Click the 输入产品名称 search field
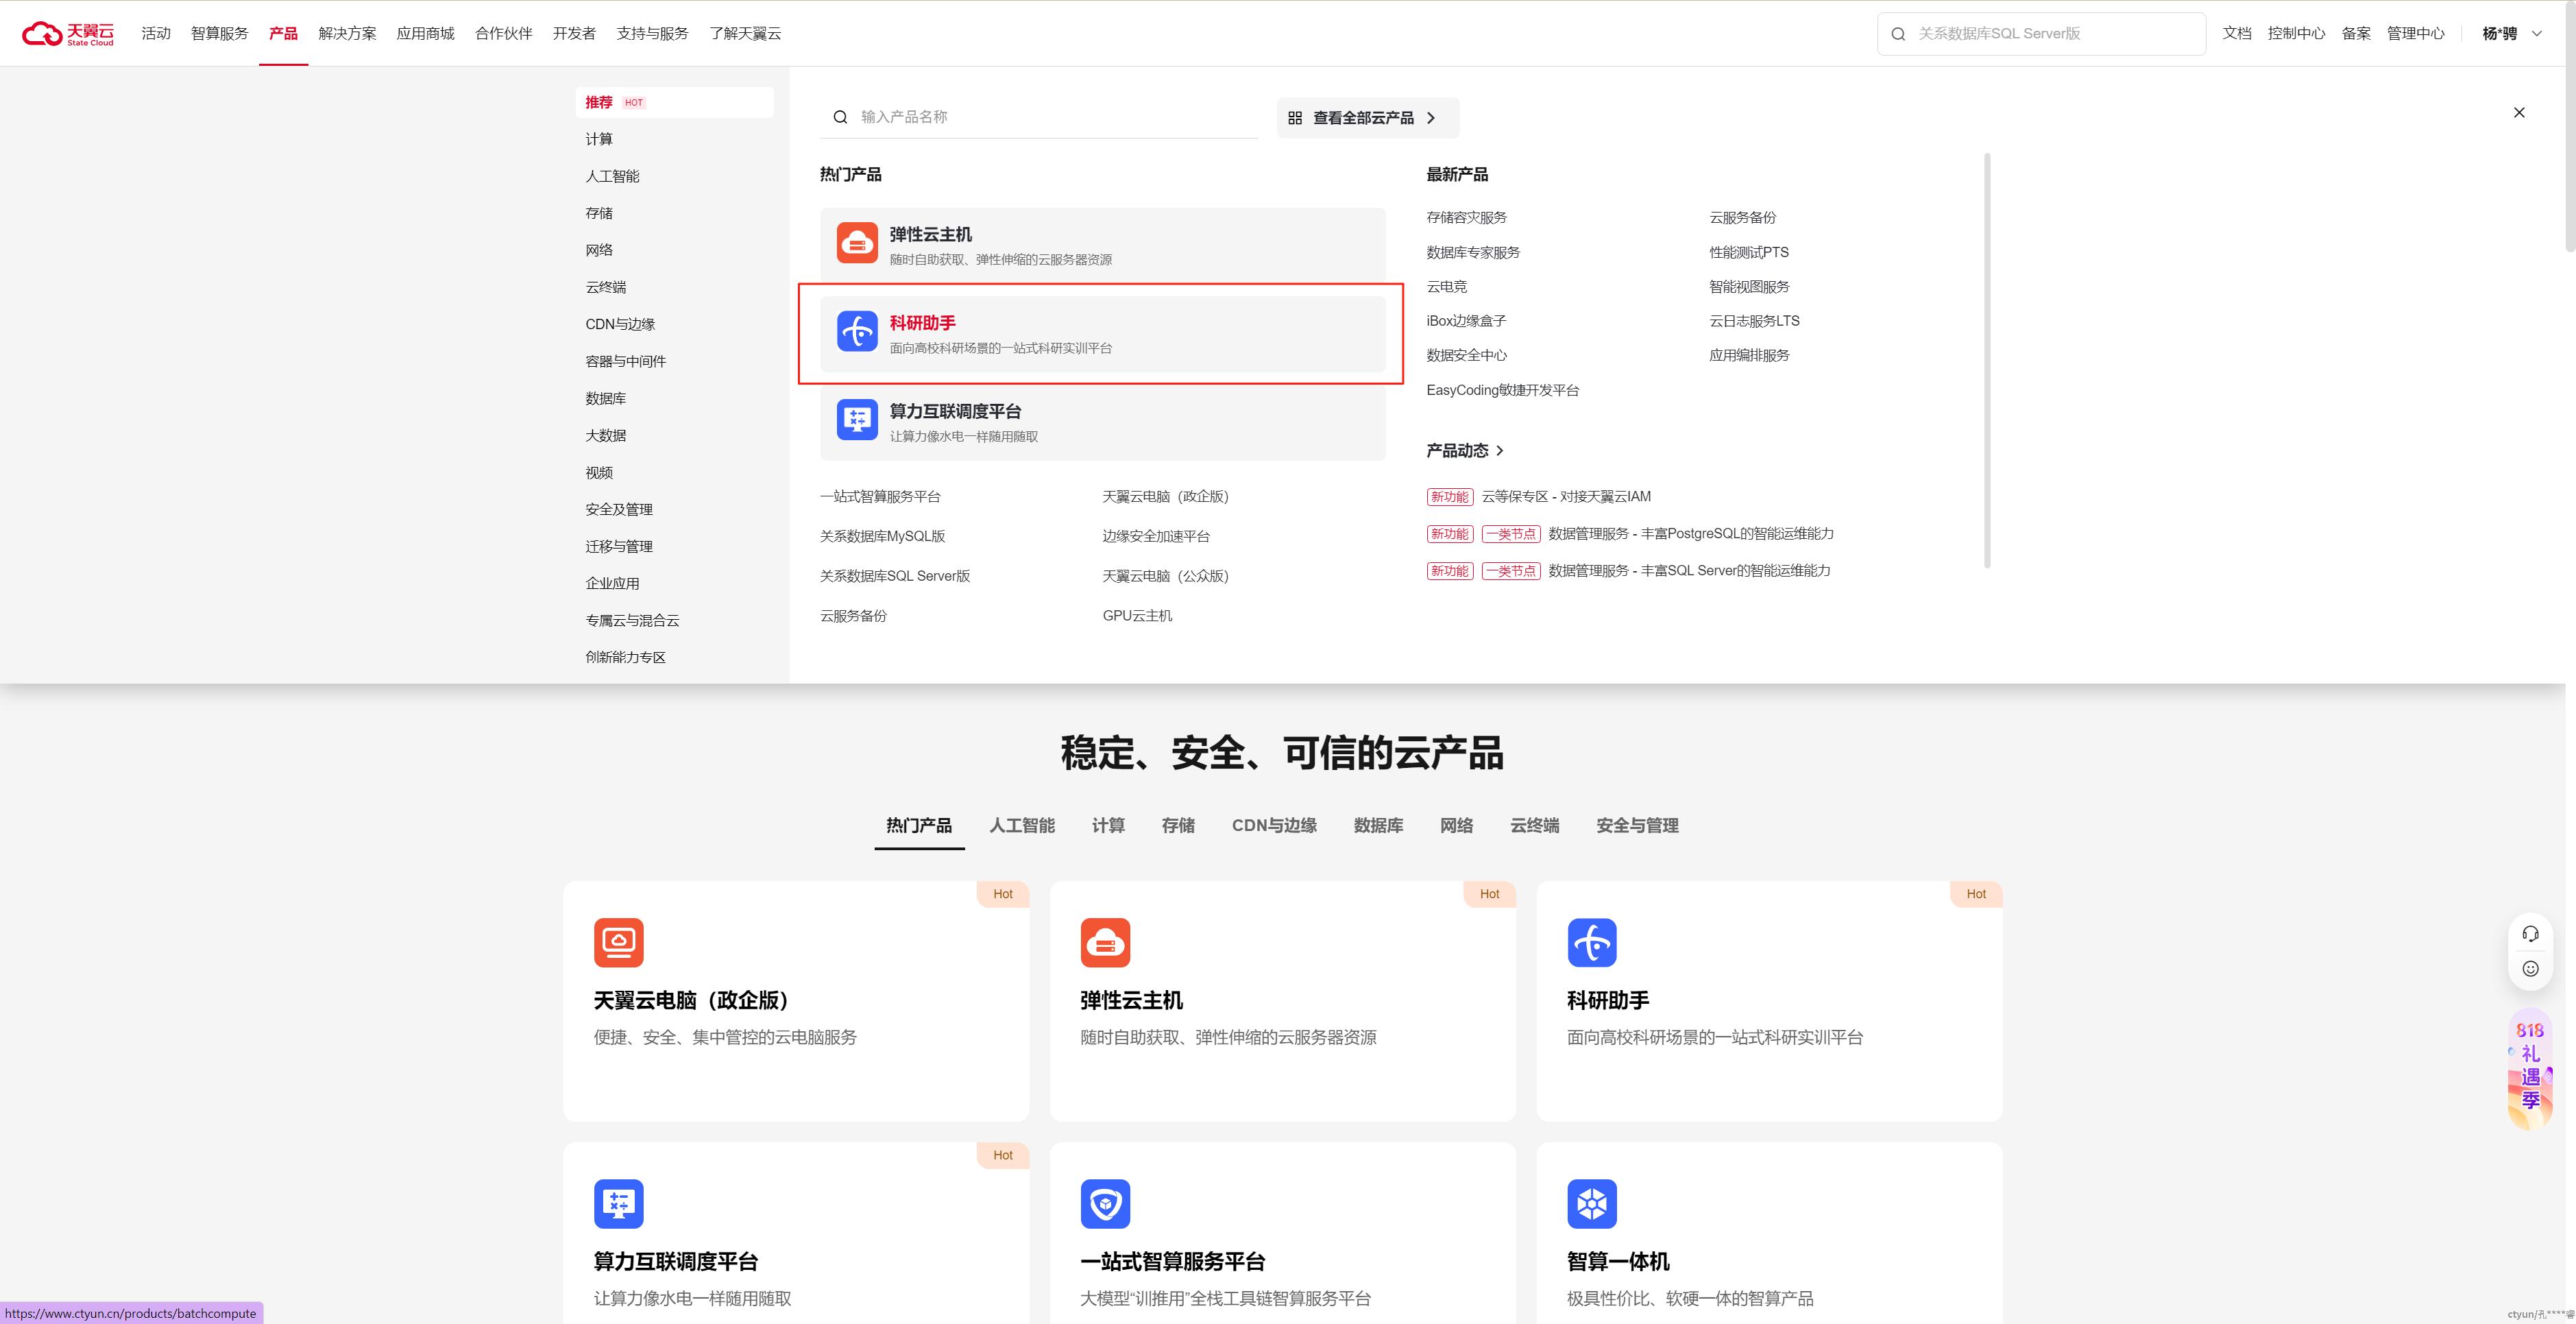The height and width of the screenshot is (1324, 2576). (1039, 117)
